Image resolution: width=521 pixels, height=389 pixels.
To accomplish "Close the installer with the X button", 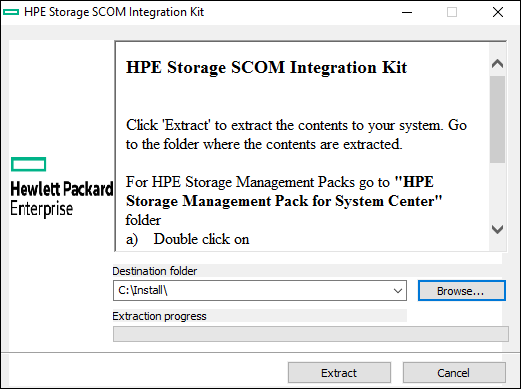I will 498,12.
